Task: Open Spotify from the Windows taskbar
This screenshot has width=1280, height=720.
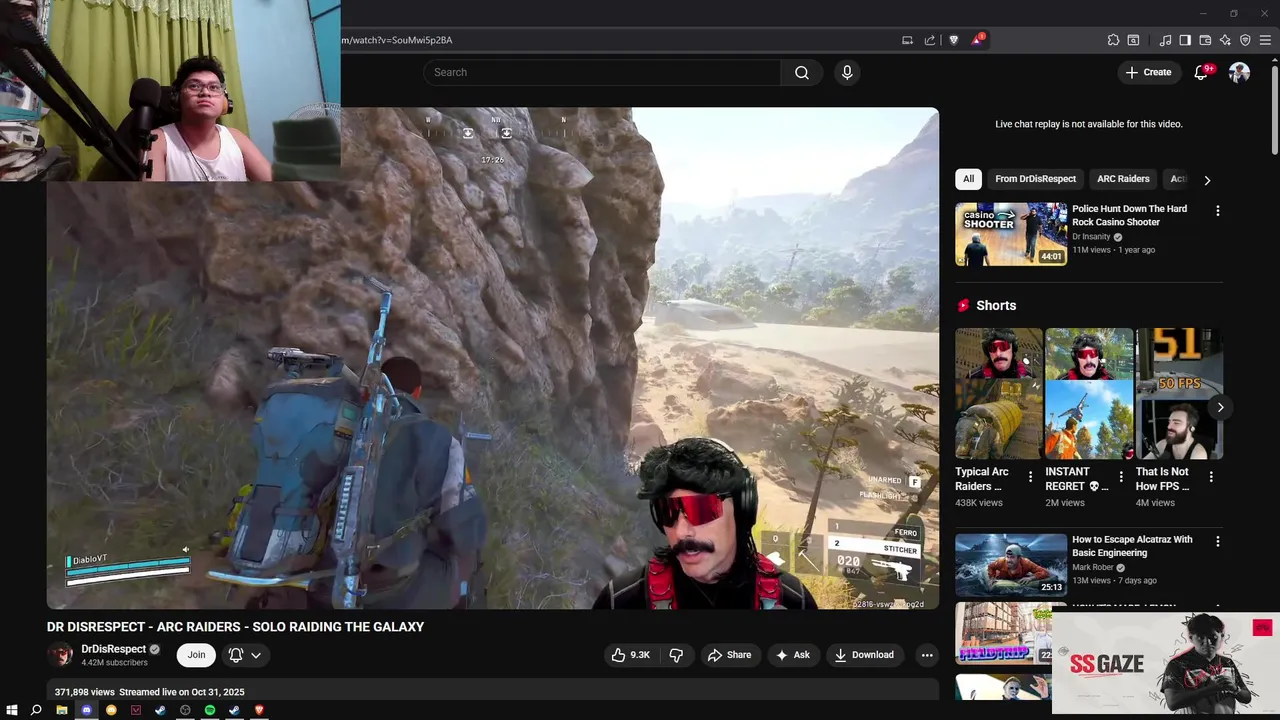Action: 210,710
